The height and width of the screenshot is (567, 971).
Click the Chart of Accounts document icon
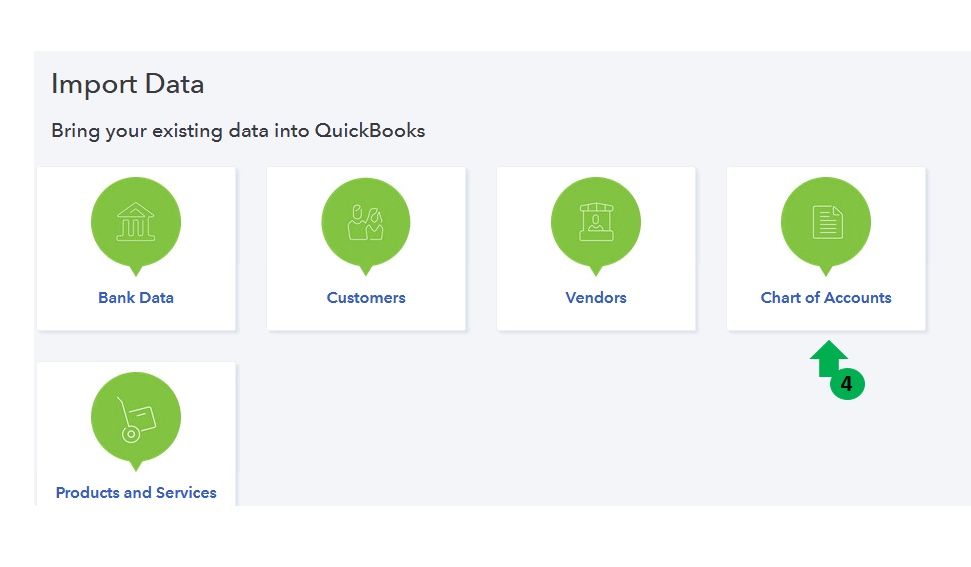[826, 222]
